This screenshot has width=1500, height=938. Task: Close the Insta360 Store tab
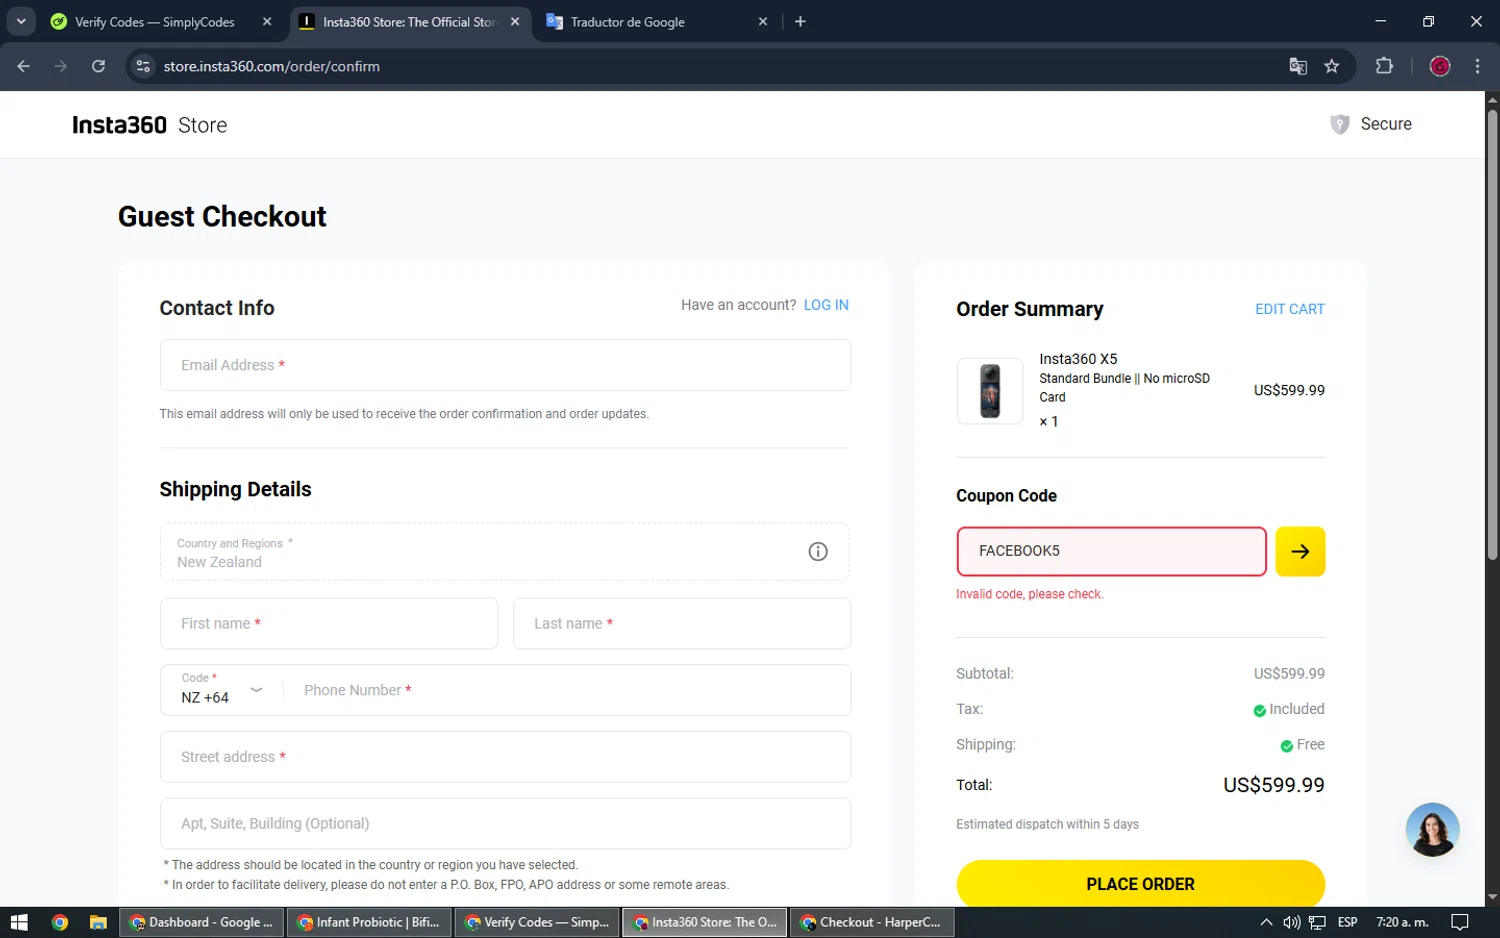coord(515,21)
